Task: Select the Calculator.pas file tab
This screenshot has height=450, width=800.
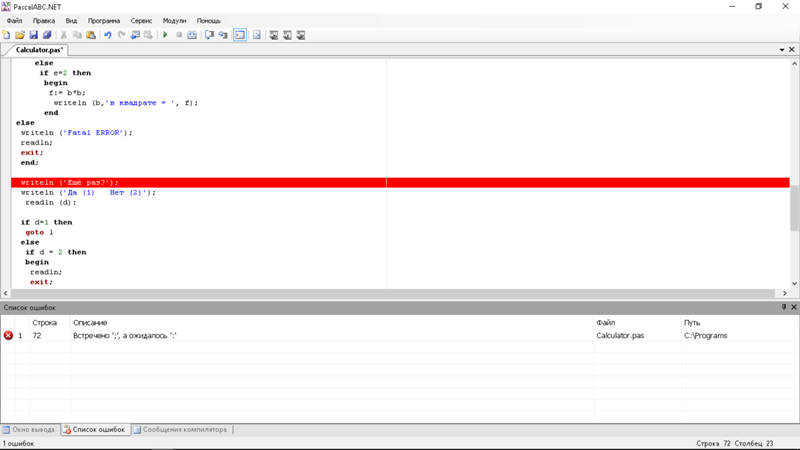Action: (39, 50)
